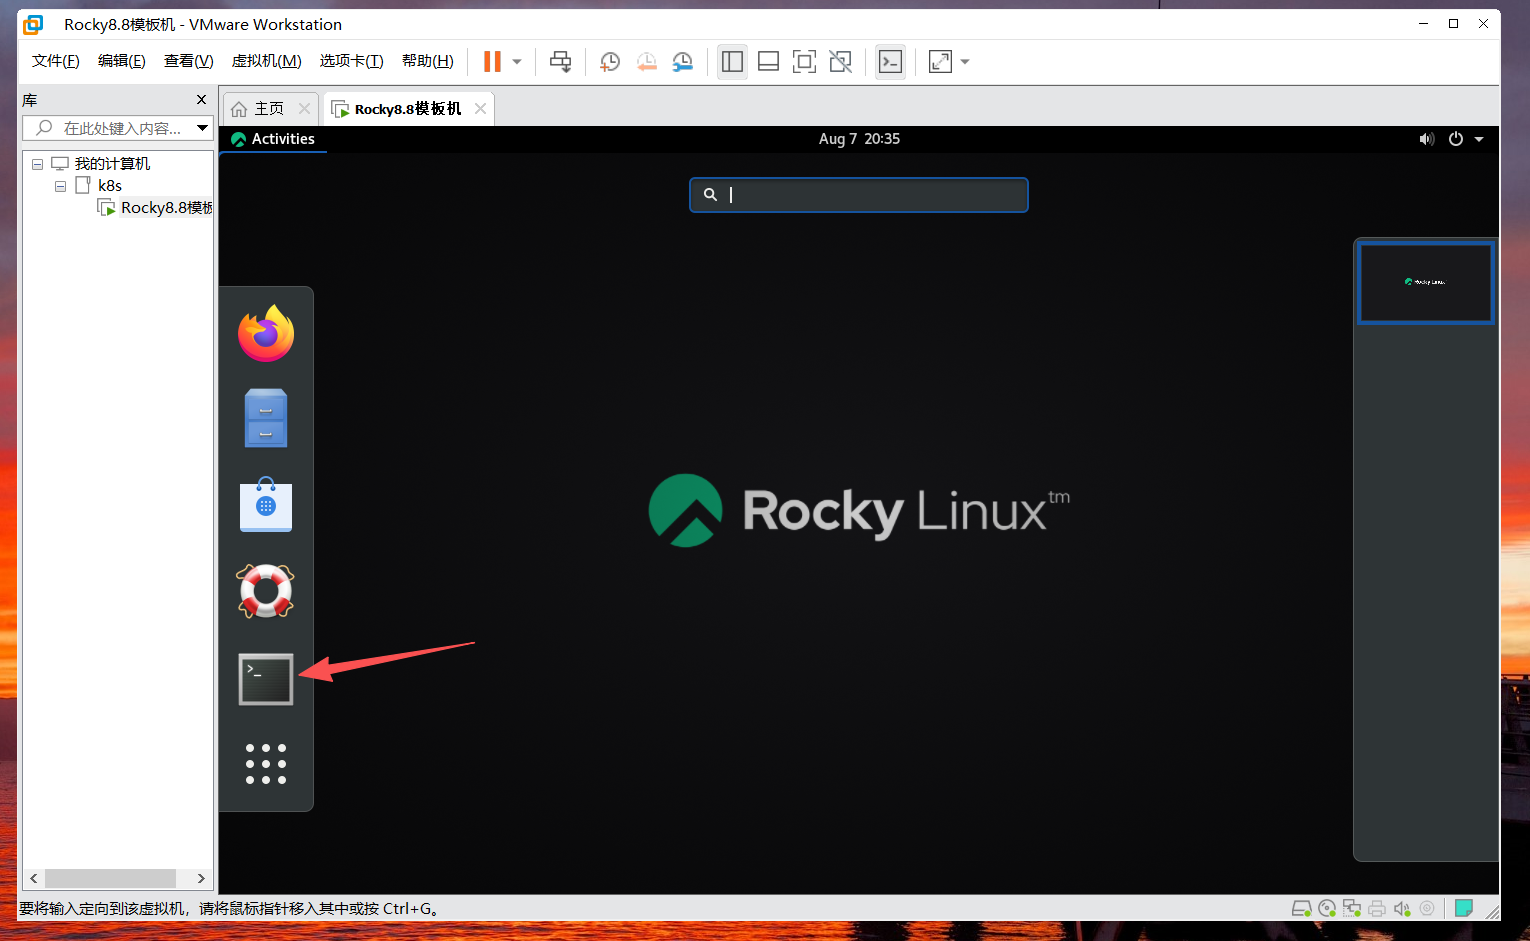The width and height of the screenshot is (1530, 941).
Task: Open the snapshot manager wrench-clock icon
Action: [683, 62]
